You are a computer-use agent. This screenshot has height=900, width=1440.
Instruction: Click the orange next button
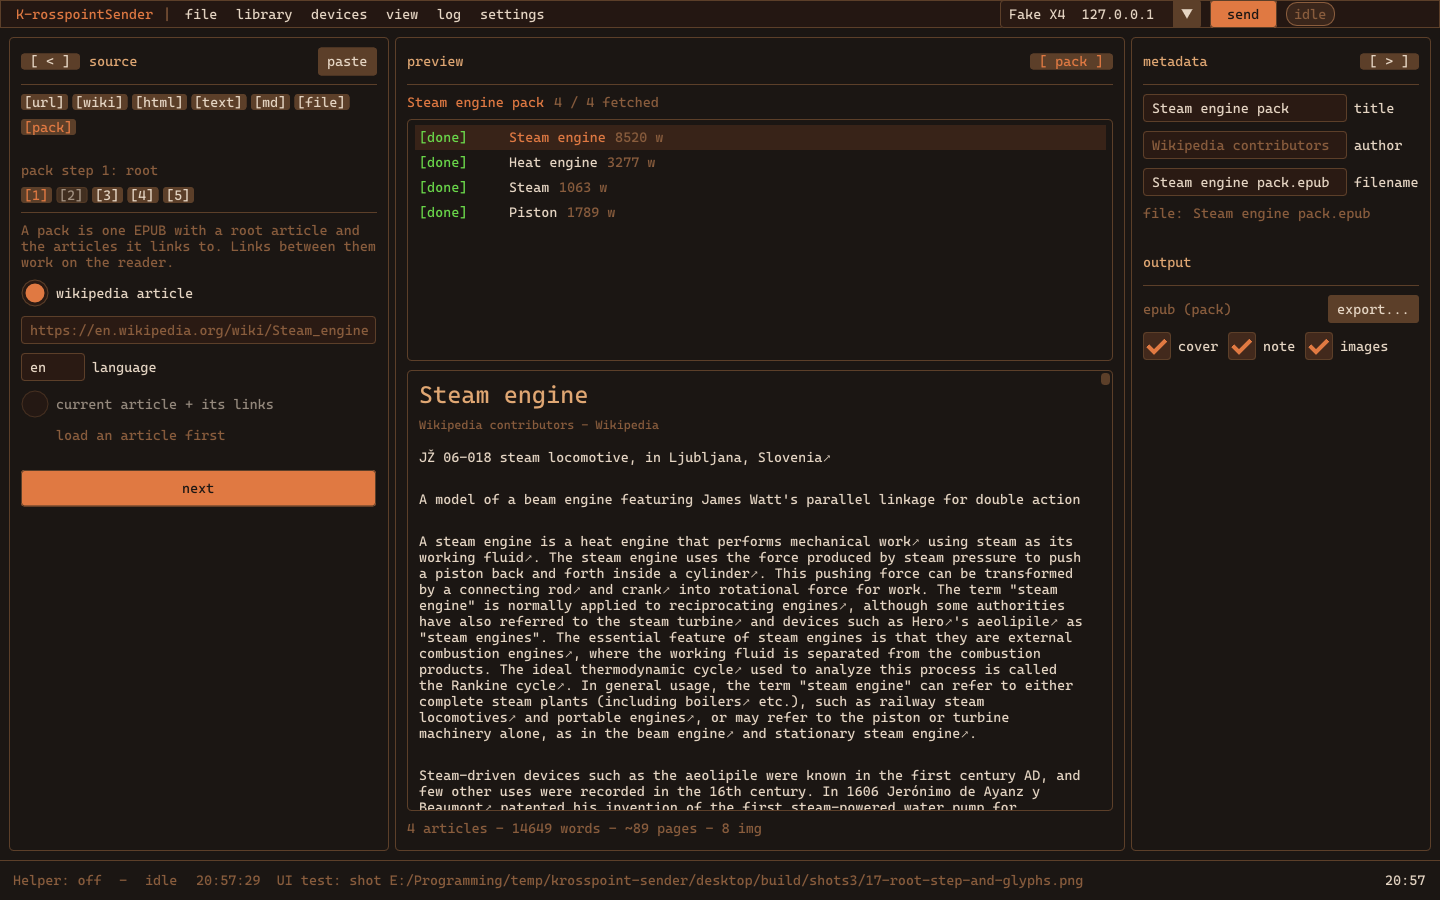pos(198,488)
